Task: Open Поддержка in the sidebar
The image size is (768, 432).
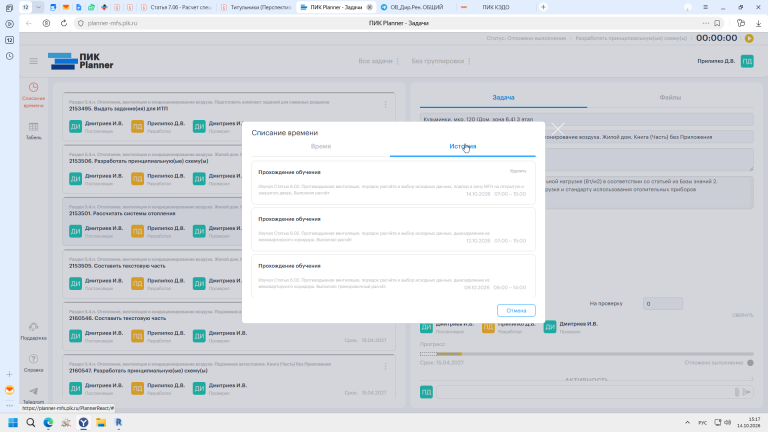Action: pyautogui.click(x=33, y=332)
